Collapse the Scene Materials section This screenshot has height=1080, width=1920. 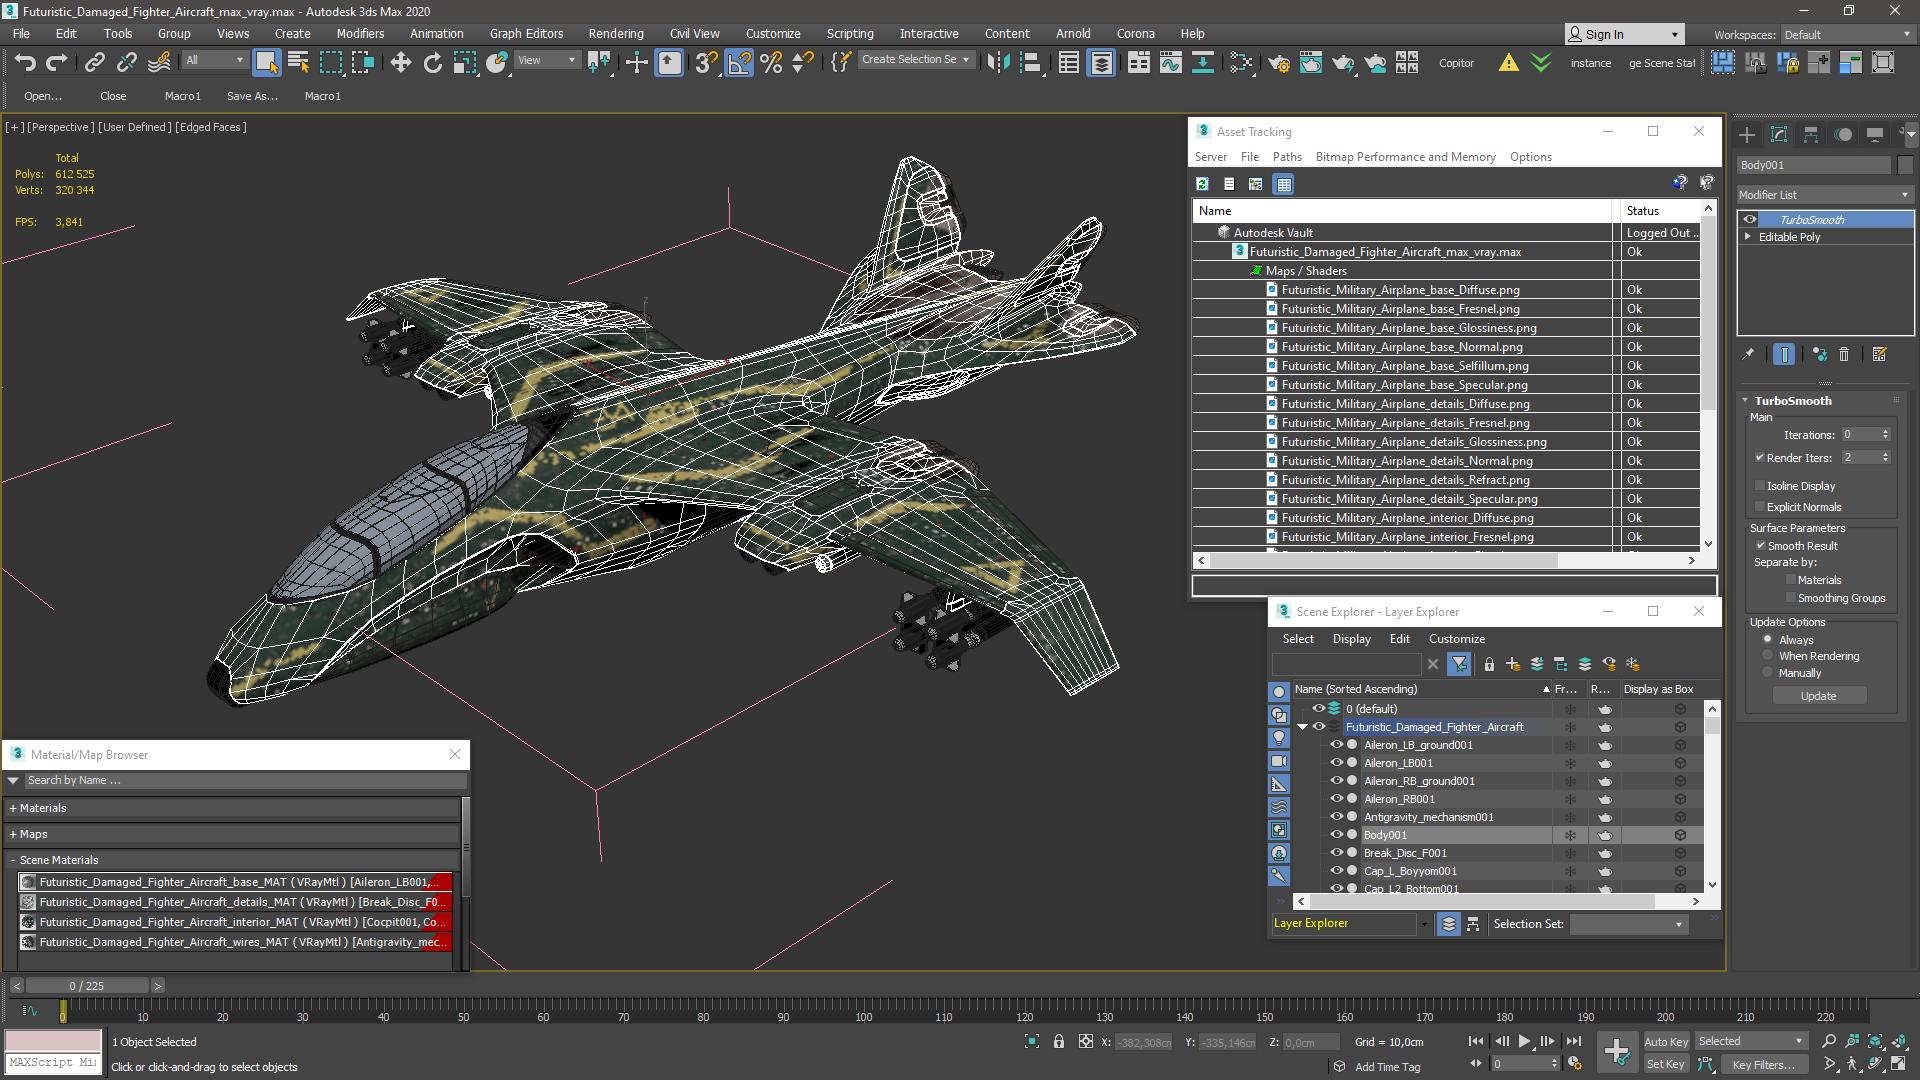pyautogui.click(x=13, y=860)
